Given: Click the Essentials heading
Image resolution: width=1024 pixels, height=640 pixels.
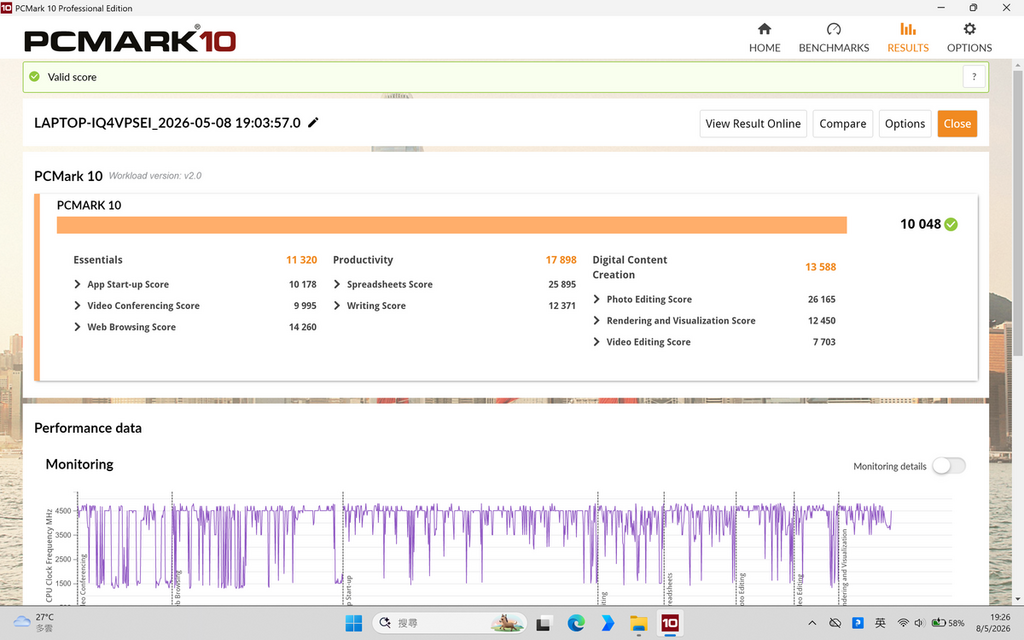Looking at the screenshot, I should (x=98, y=260).
